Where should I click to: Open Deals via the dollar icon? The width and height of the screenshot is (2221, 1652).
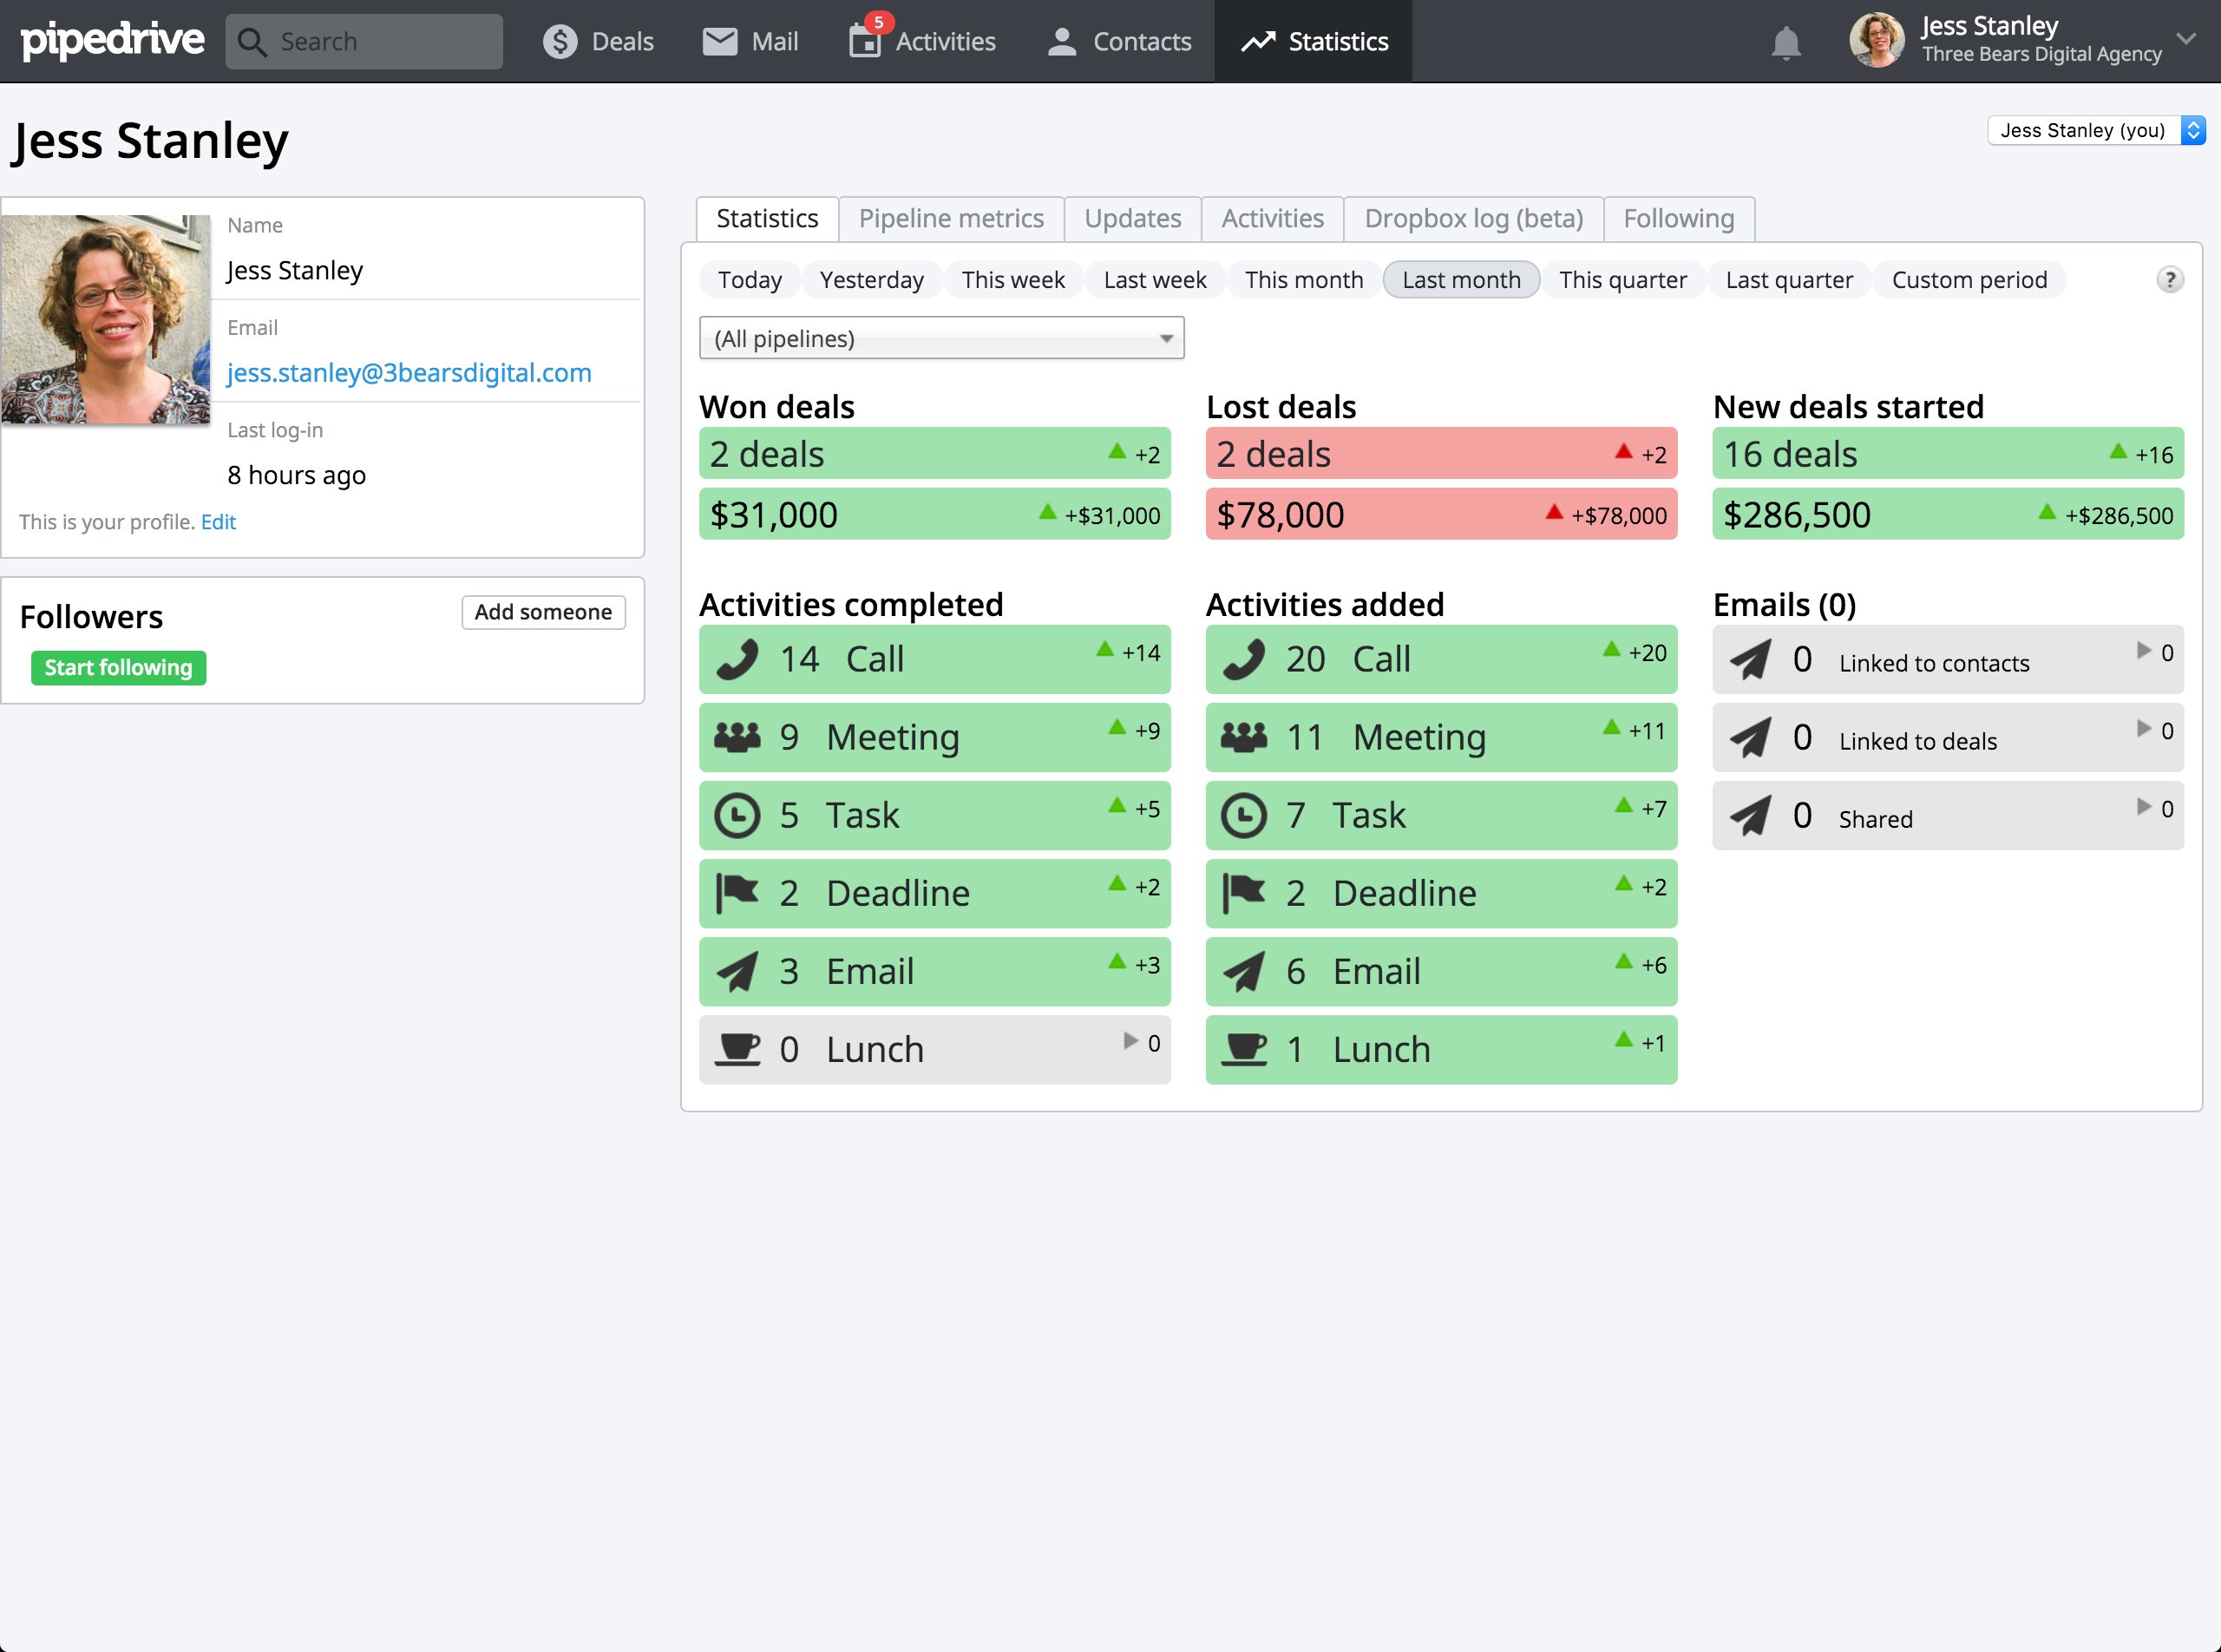pyautogui.click(x=560, y=41)
